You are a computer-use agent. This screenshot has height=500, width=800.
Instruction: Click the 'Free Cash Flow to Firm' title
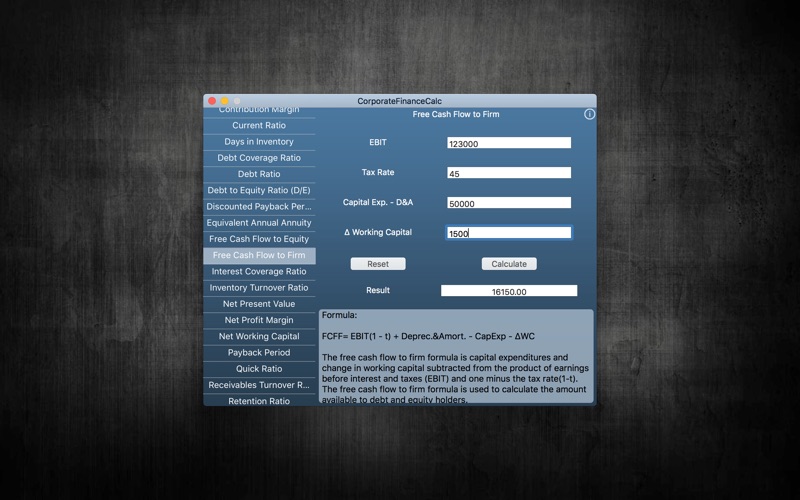456,114
